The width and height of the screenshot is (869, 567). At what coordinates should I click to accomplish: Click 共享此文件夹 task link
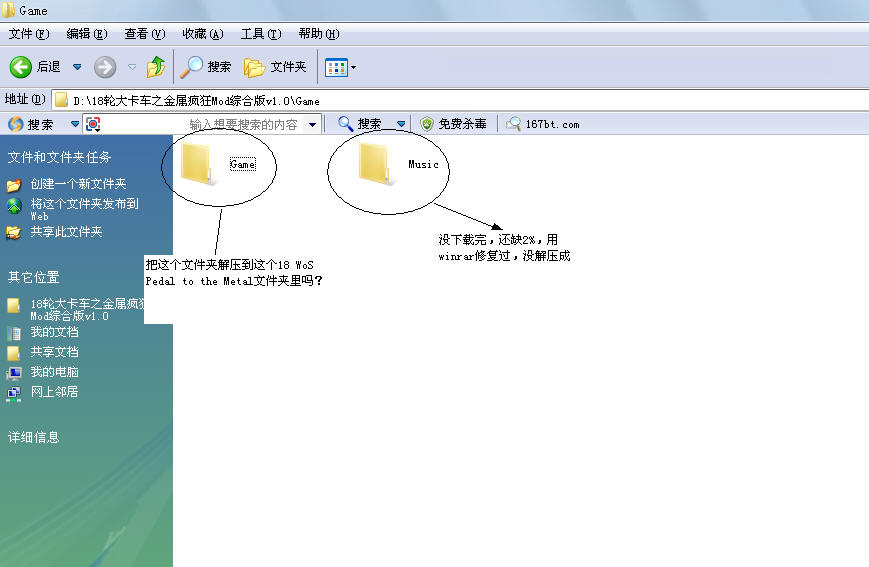pyautogui.click(x=67, y=232)
